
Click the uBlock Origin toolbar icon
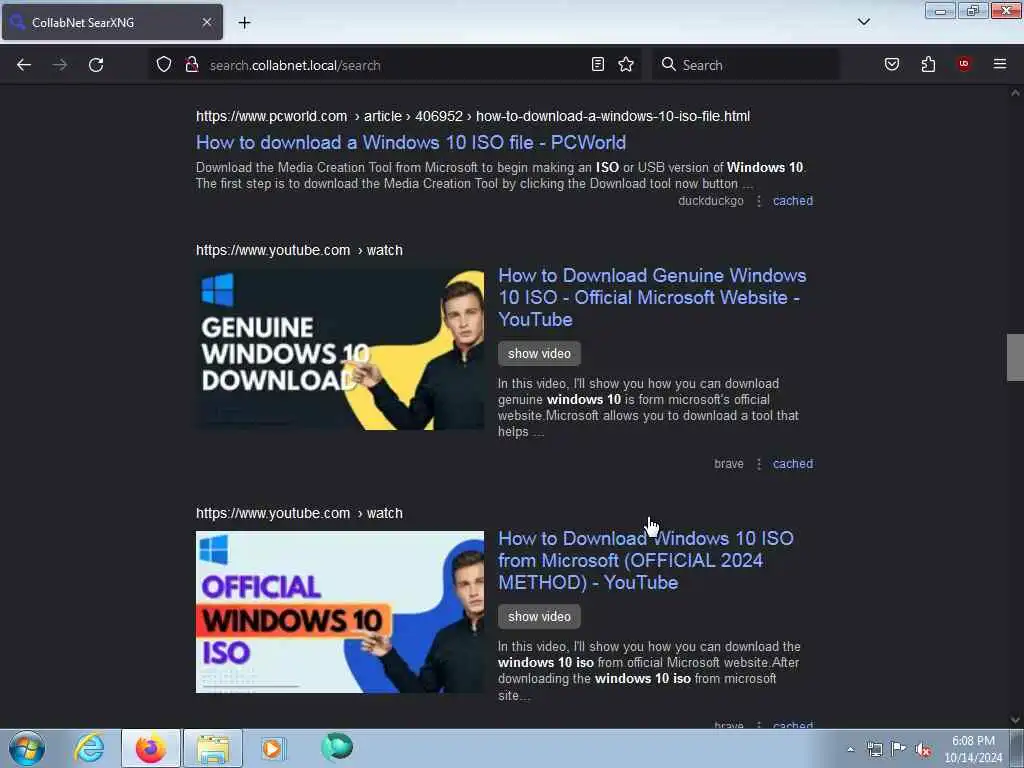(964, 65)
